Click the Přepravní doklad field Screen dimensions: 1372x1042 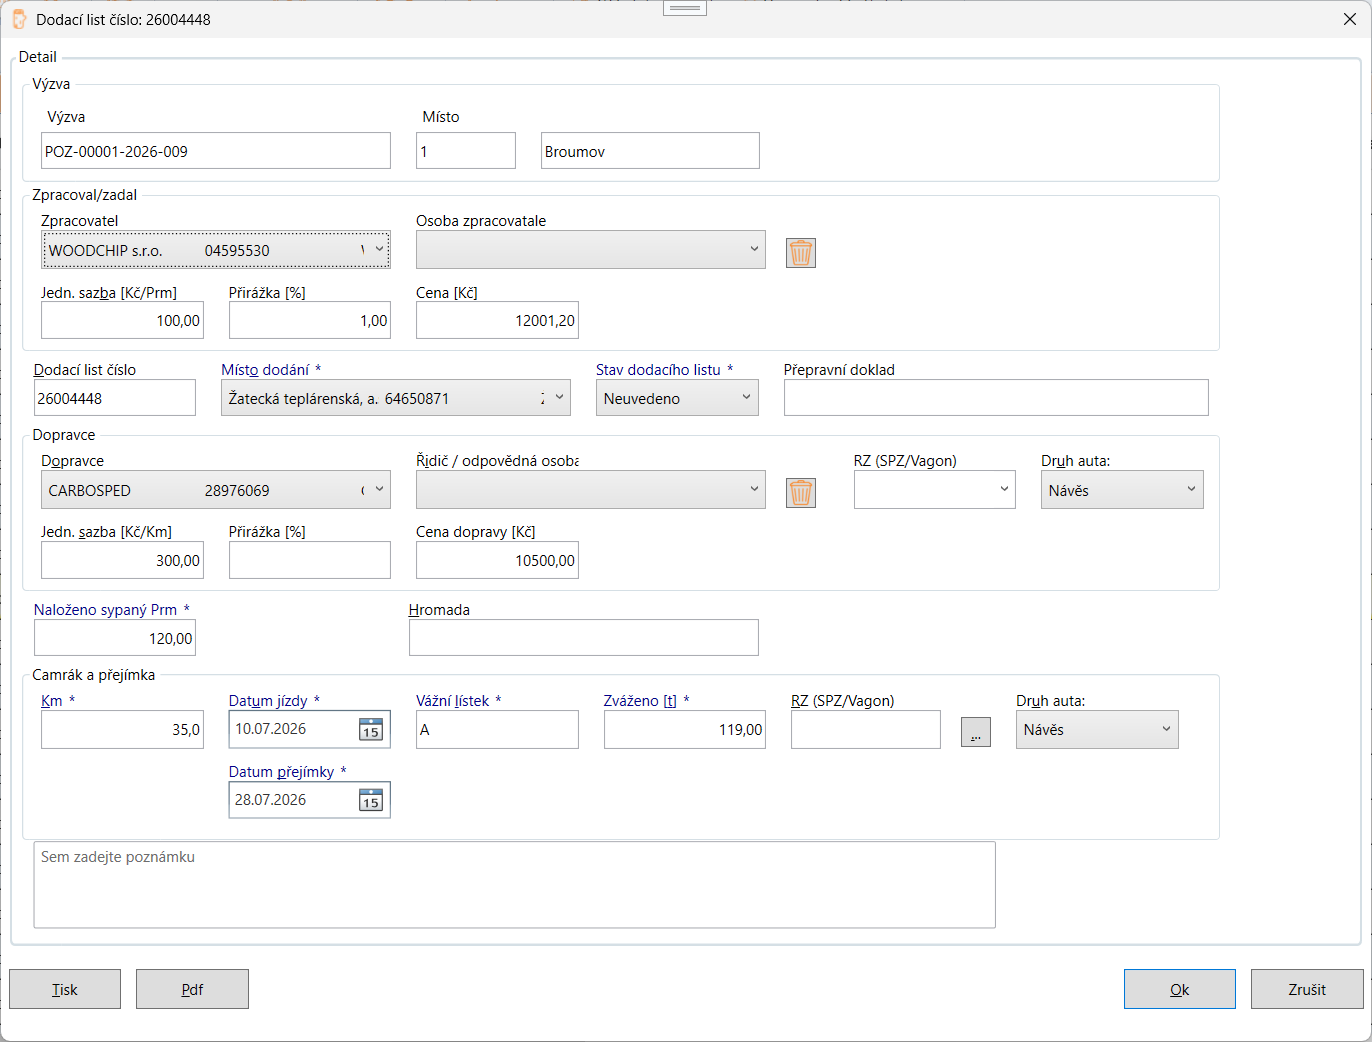pos(996,398)
